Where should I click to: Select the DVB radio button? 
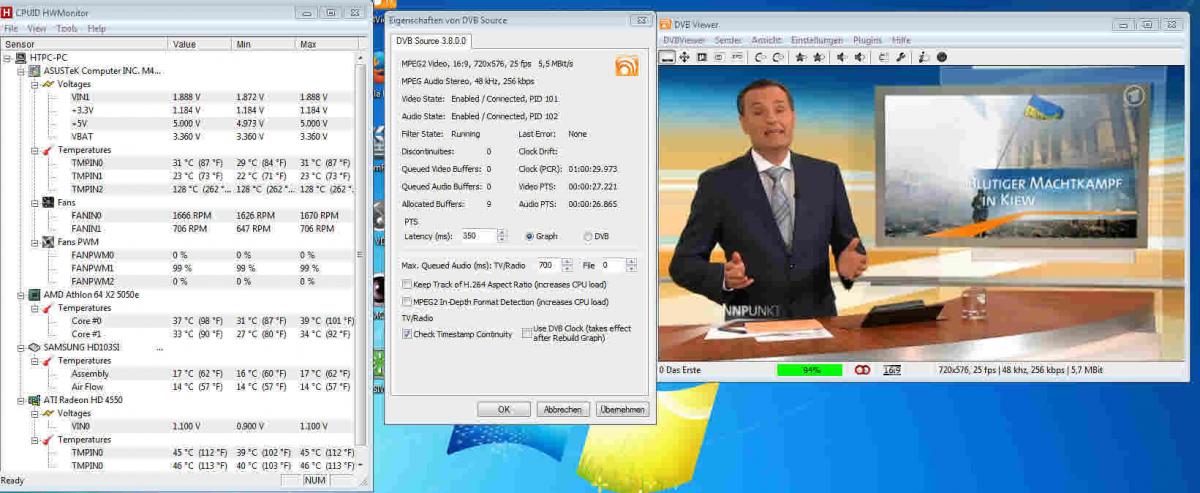pos(587,236)
